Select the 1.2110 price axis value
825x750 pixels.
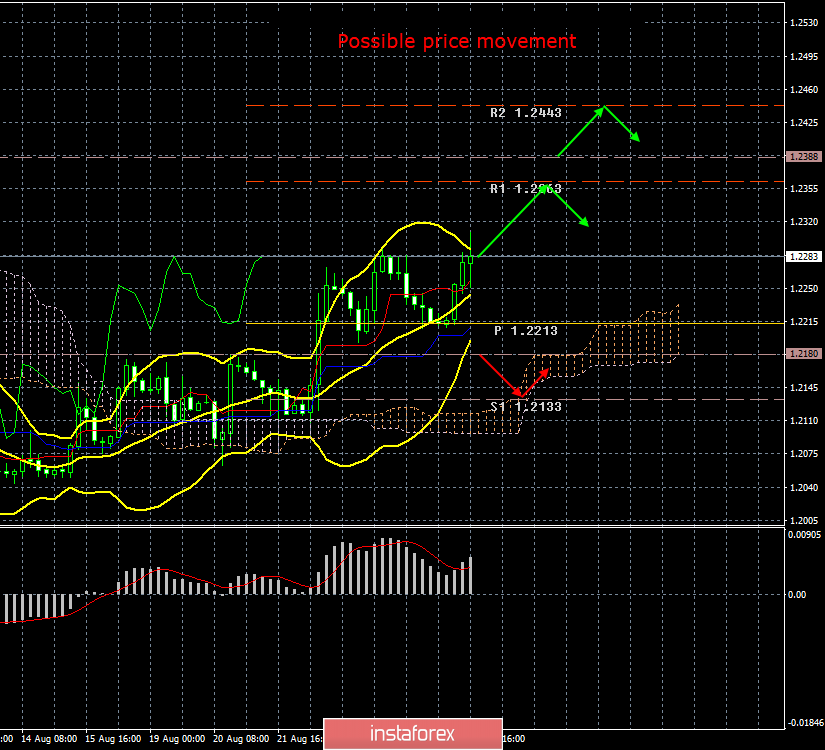click(x=804, y=421)
